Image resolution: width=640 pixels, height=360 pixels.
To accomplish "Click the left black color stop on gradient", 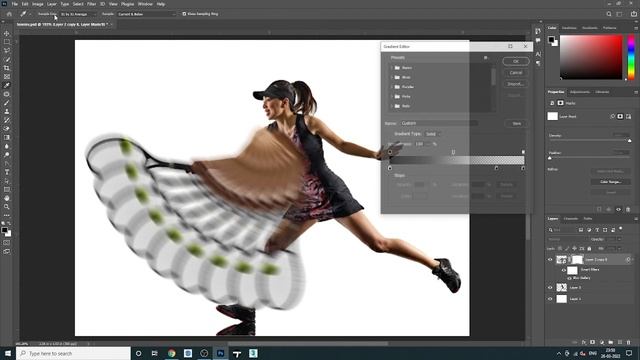I will coord(390,168).
